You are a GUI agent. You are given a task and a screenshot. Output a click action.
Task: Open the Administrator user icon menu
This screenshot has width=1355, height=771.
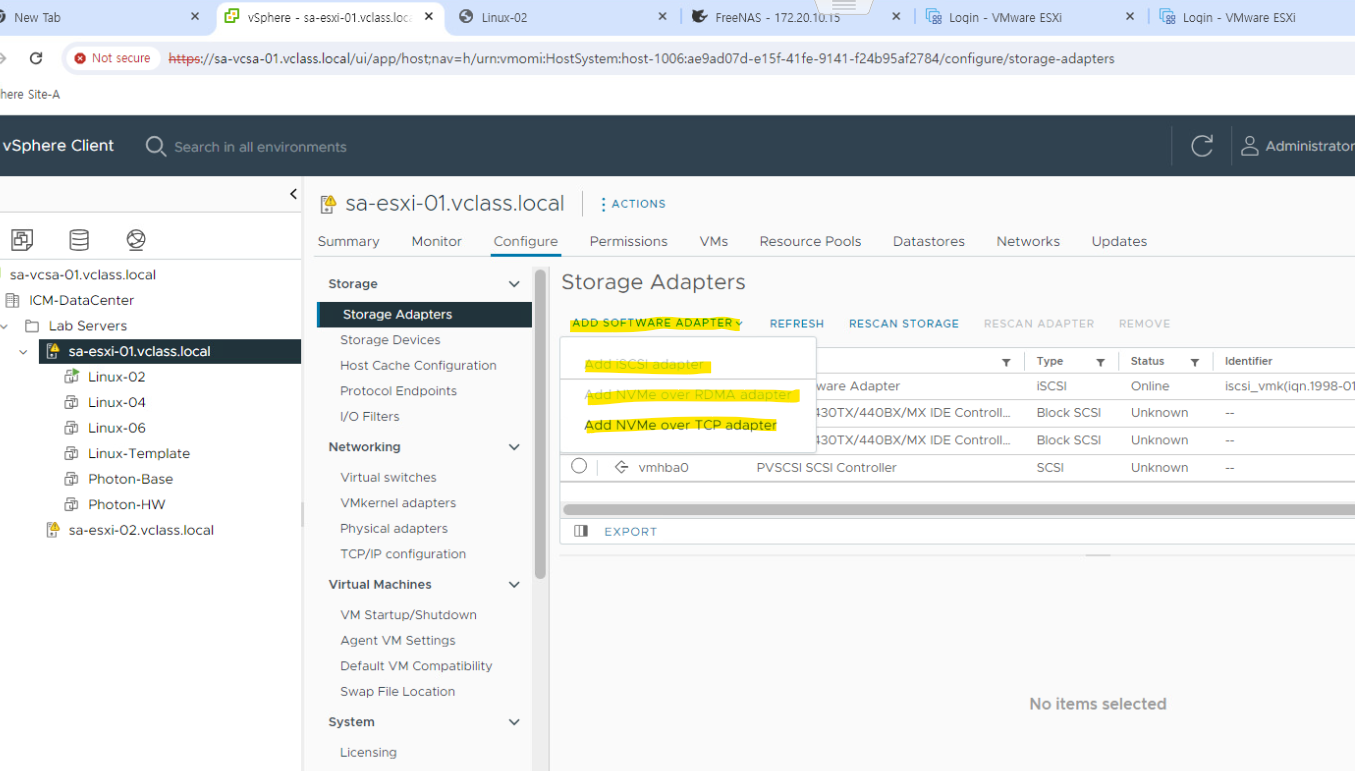point(1249,146)
